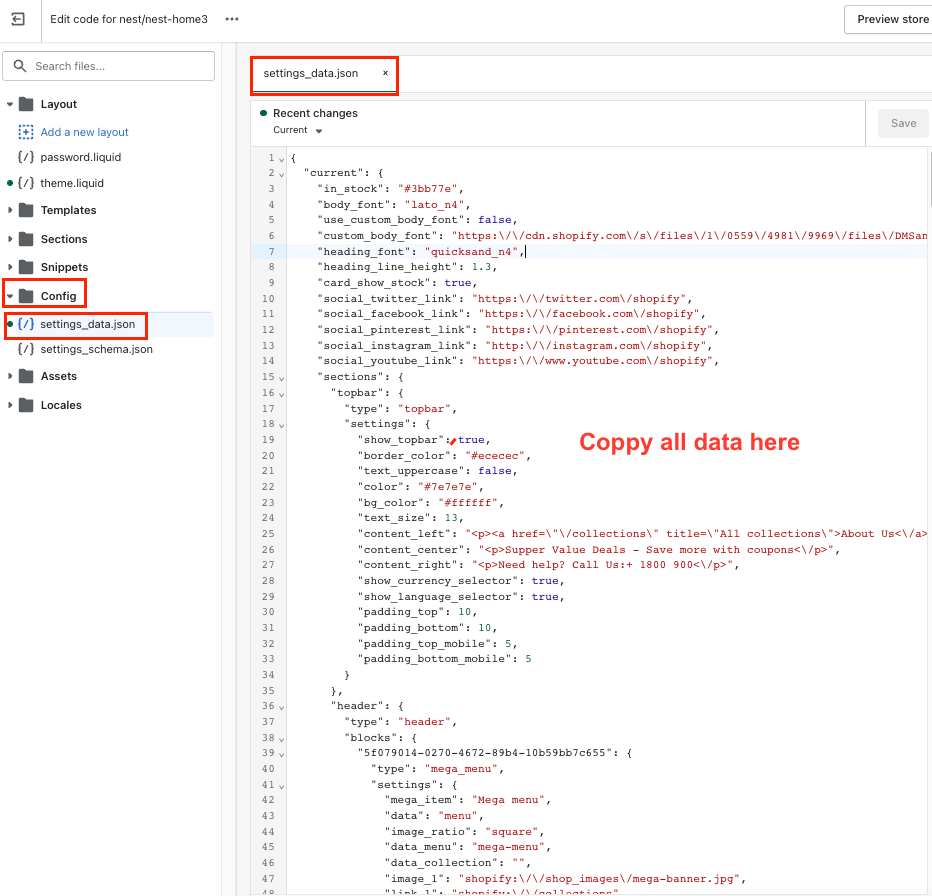This screenshot has height=896, width=932.
Task: Click Add a new layout link
Action: coord(84,132)
